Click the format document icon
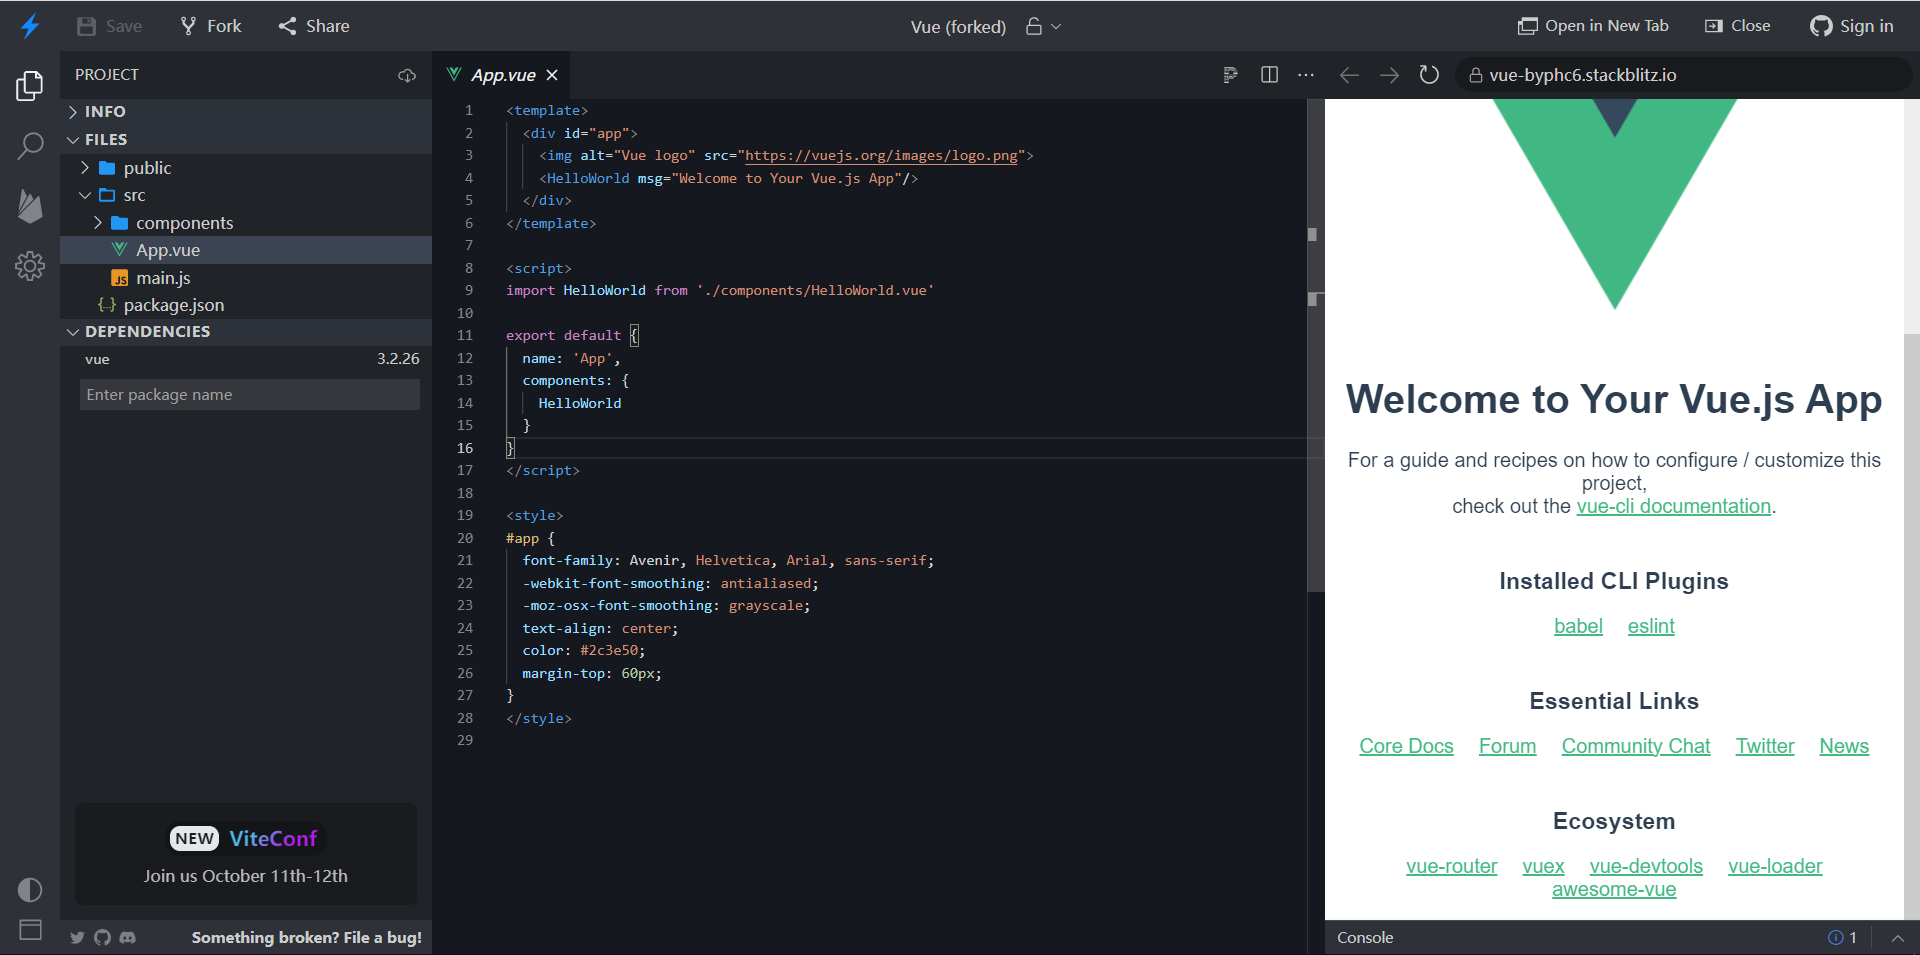 coord(1231,75)
